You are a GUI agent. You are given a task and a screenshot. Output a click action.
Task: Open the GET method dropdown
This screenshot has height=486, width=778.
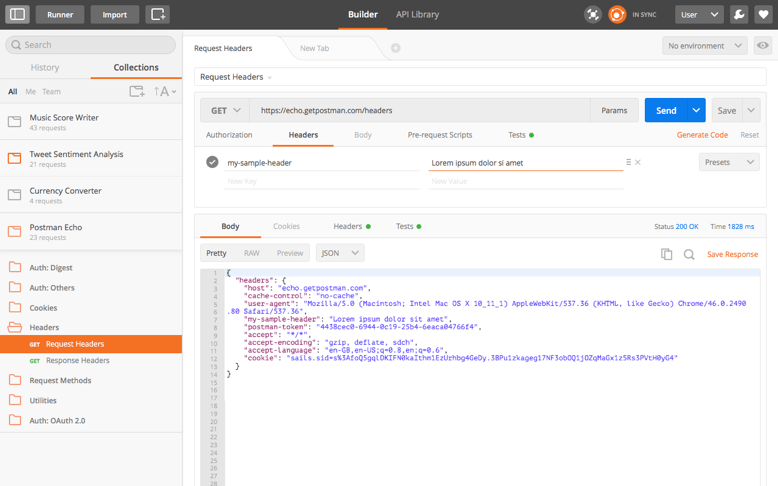click(225, 111)
